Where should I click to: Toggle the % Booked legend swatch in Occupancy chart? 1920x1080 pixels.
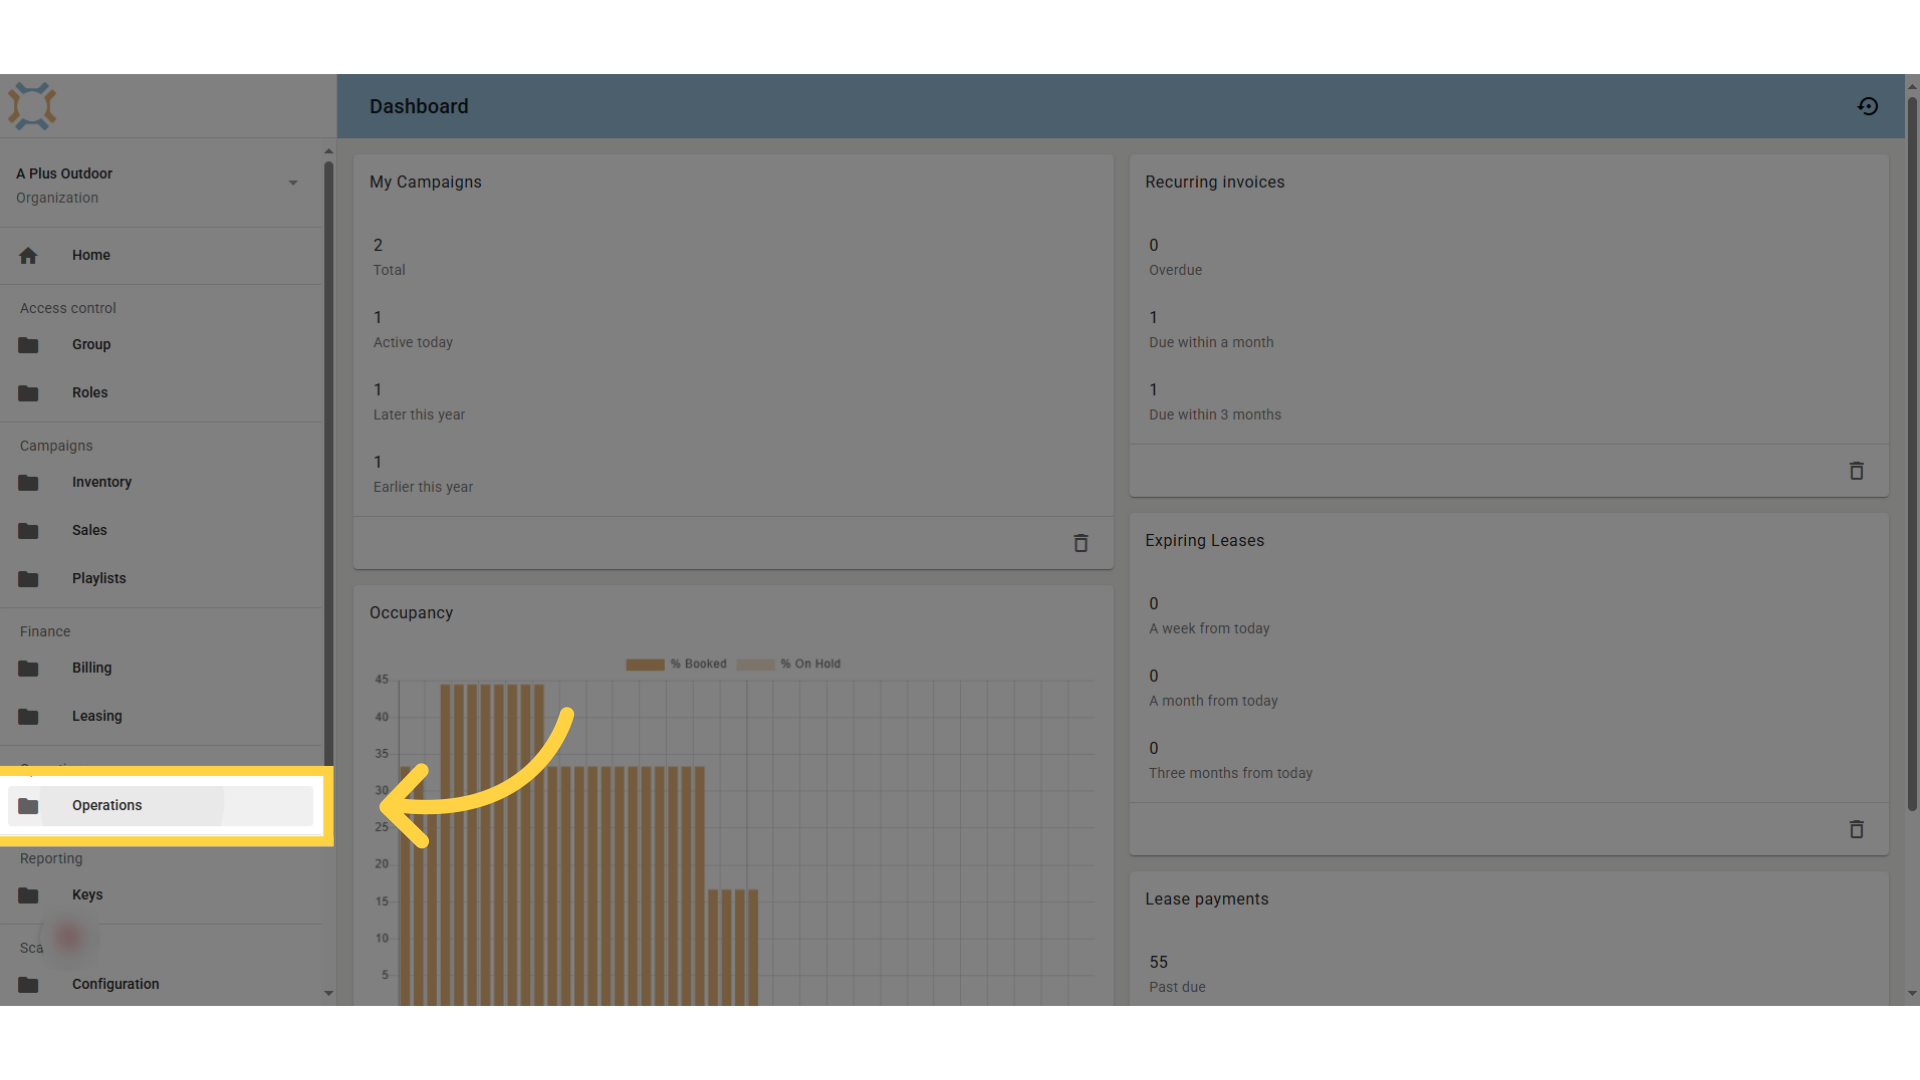[x=645, y=664]
